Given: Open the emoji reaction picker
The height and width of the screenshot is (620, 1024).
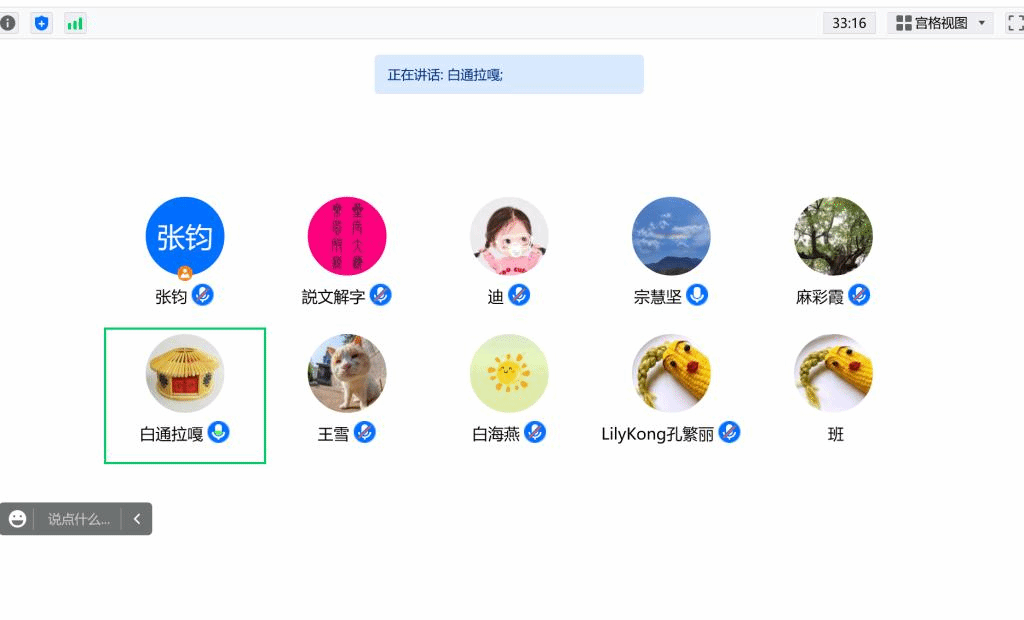Looking at the screenshot, I should 18,519.
